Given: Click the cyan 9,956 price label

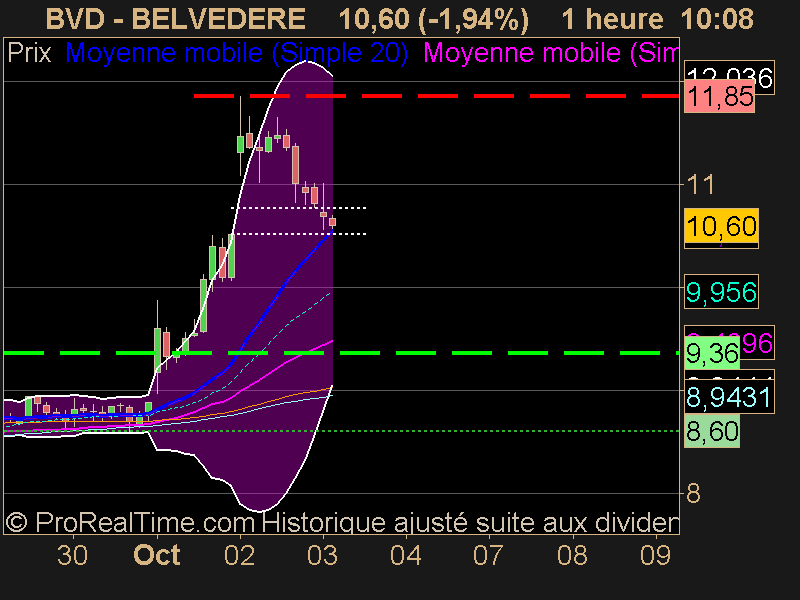Looking at the screenshot, I should coord(721,292).
